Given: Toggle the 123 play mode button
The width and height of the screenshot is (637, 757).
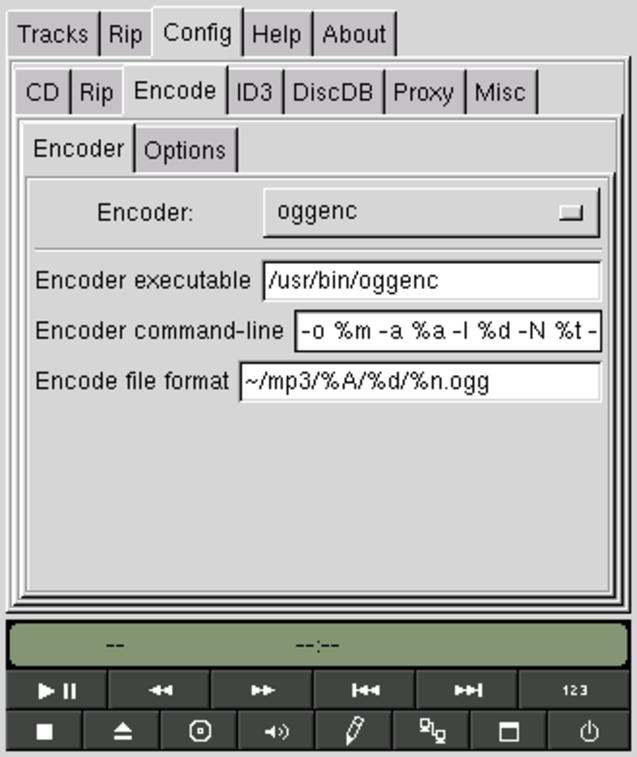Looking at the screenshot, I should [574, 690].
